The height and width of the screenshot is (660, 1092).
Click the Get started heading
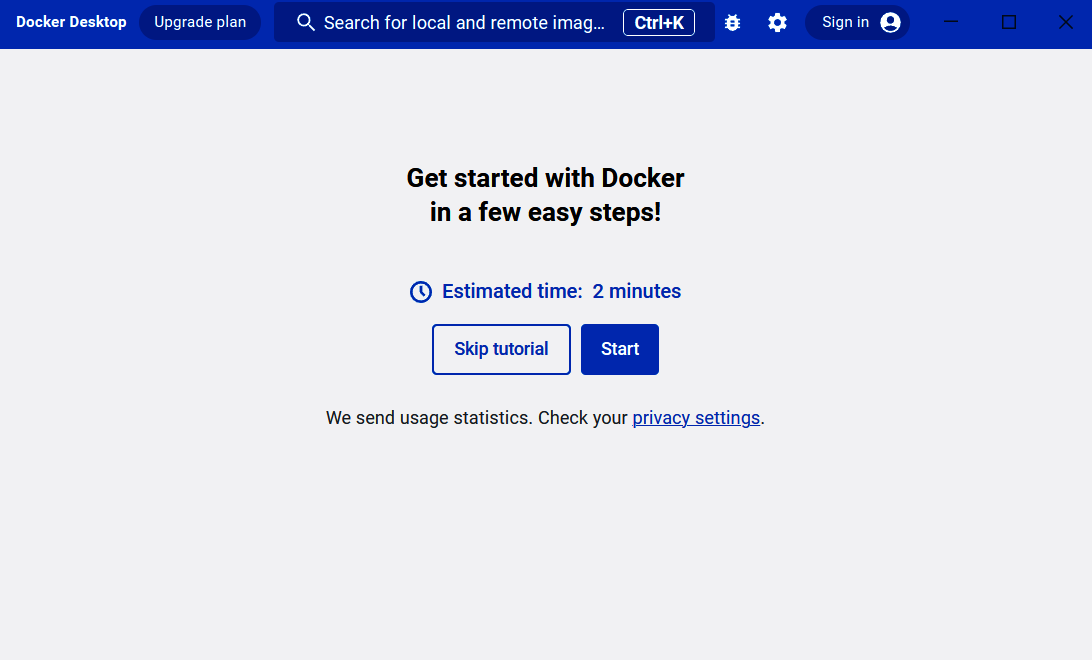click(545, 194)
